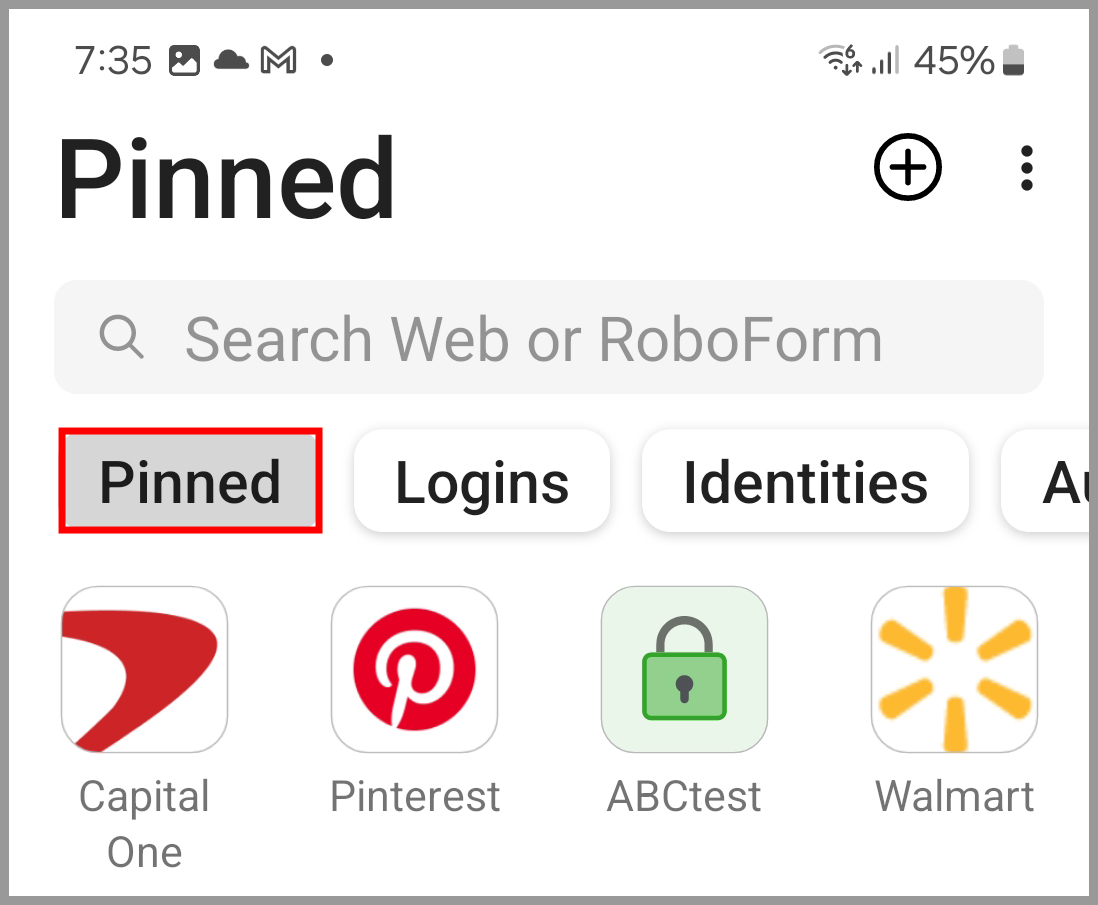Tap the image notification icon in status bar
This screenshot has height=905, width=1098.
click(x=184, y=60)
